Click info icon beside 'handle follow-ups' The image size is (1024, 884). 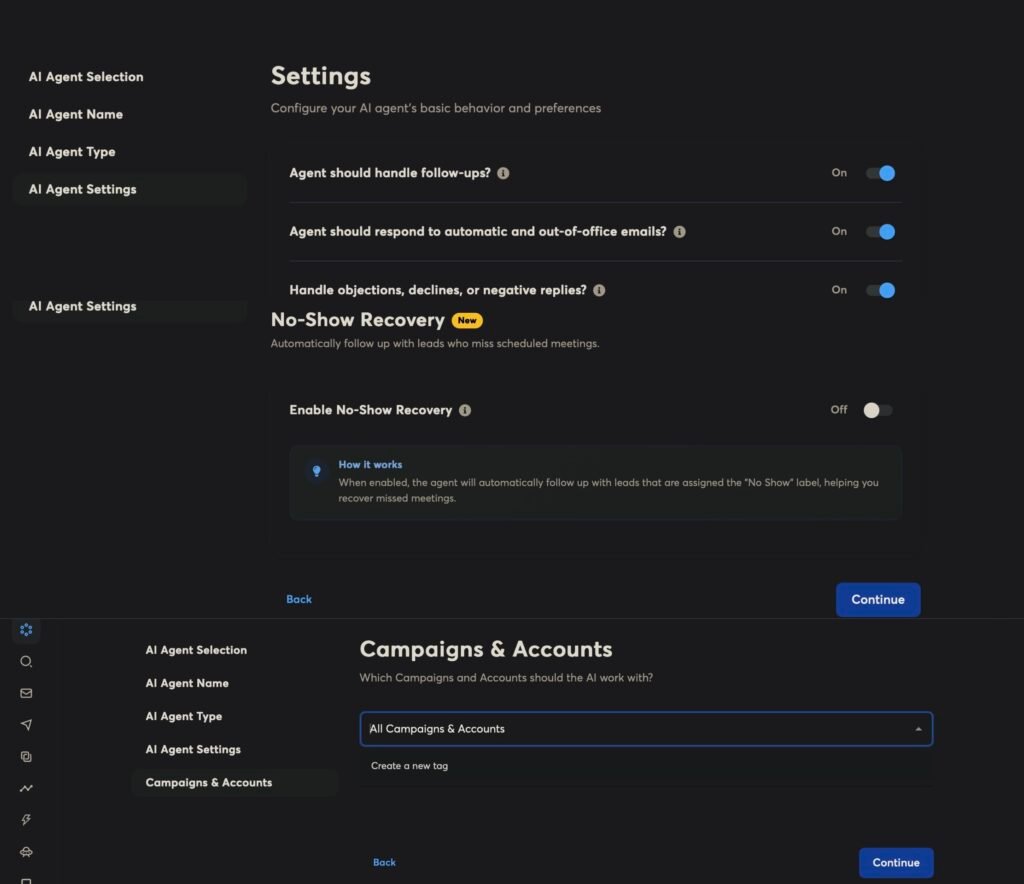[503, 173]
